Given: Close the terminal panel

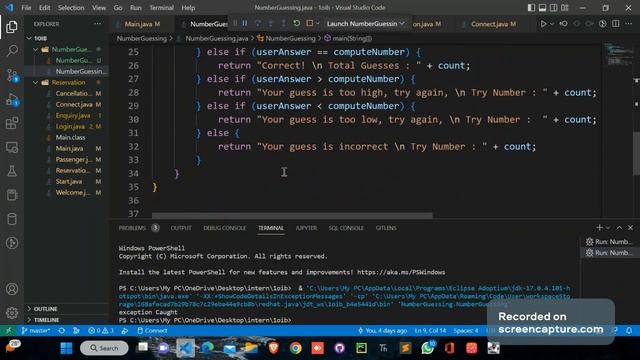Looking at the screenshot, I should [630, 228].
